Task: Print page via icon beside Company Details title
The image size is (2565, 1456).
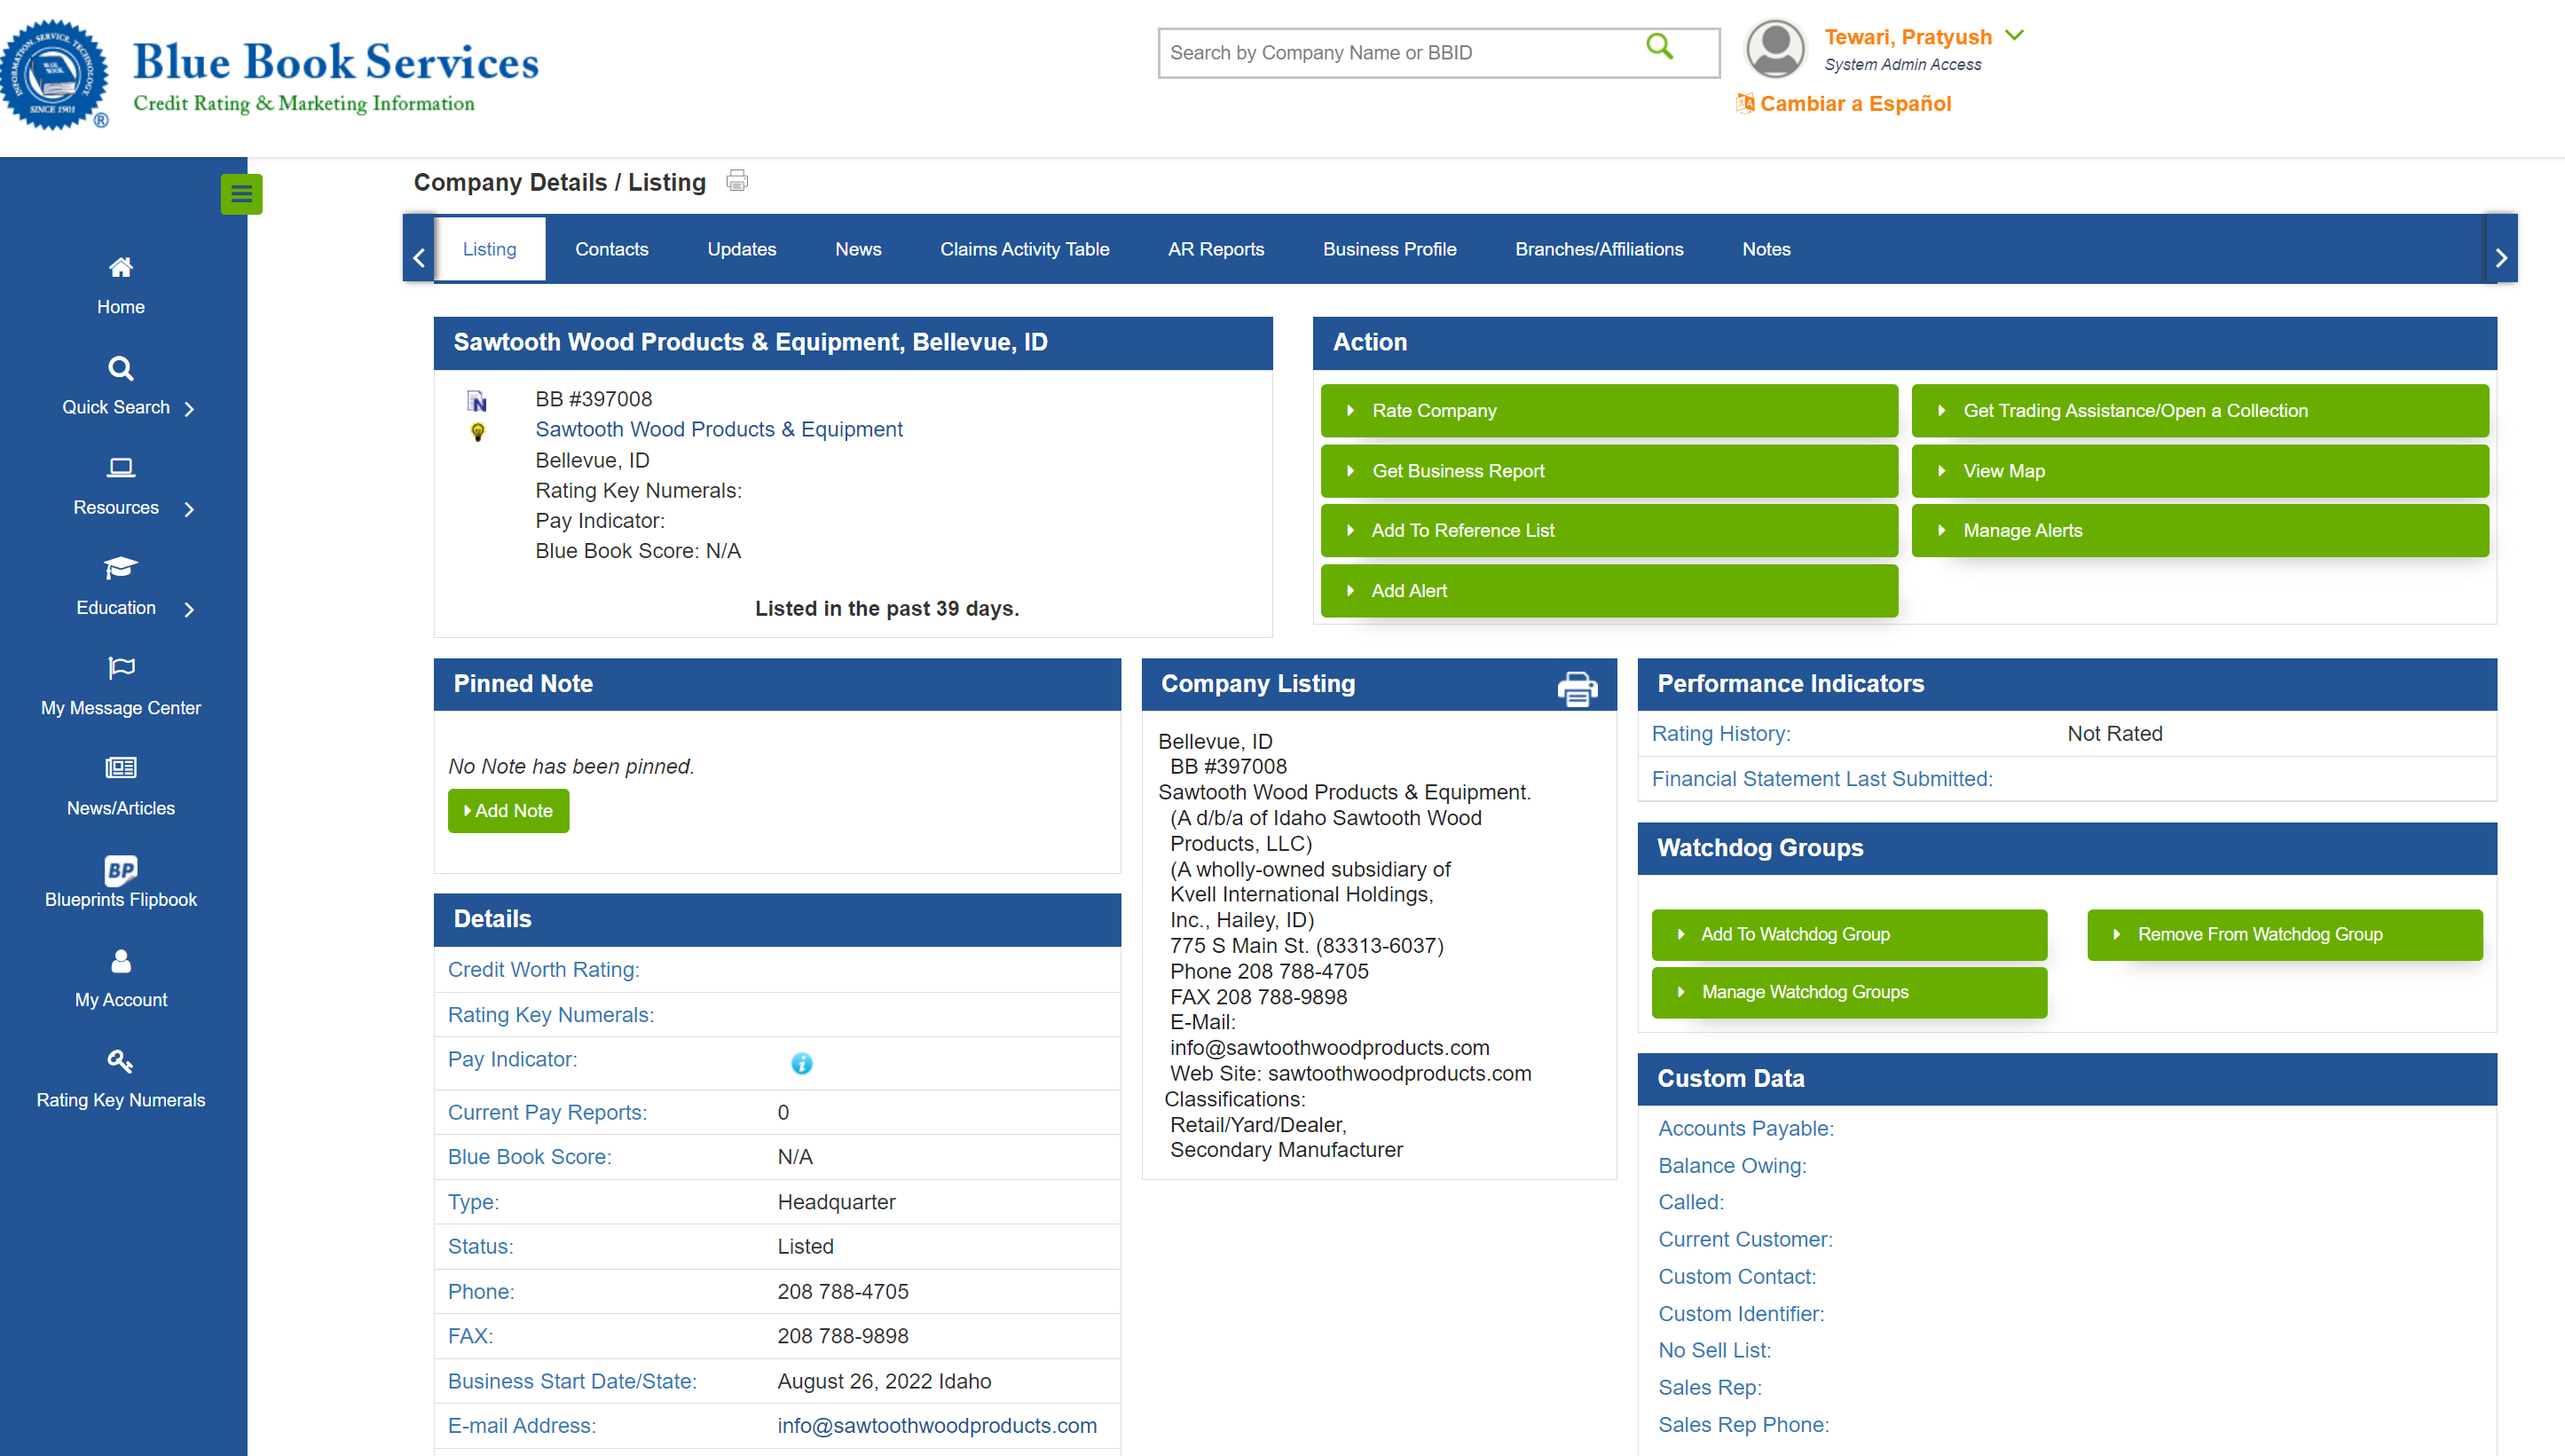Action: pos(737,181)
